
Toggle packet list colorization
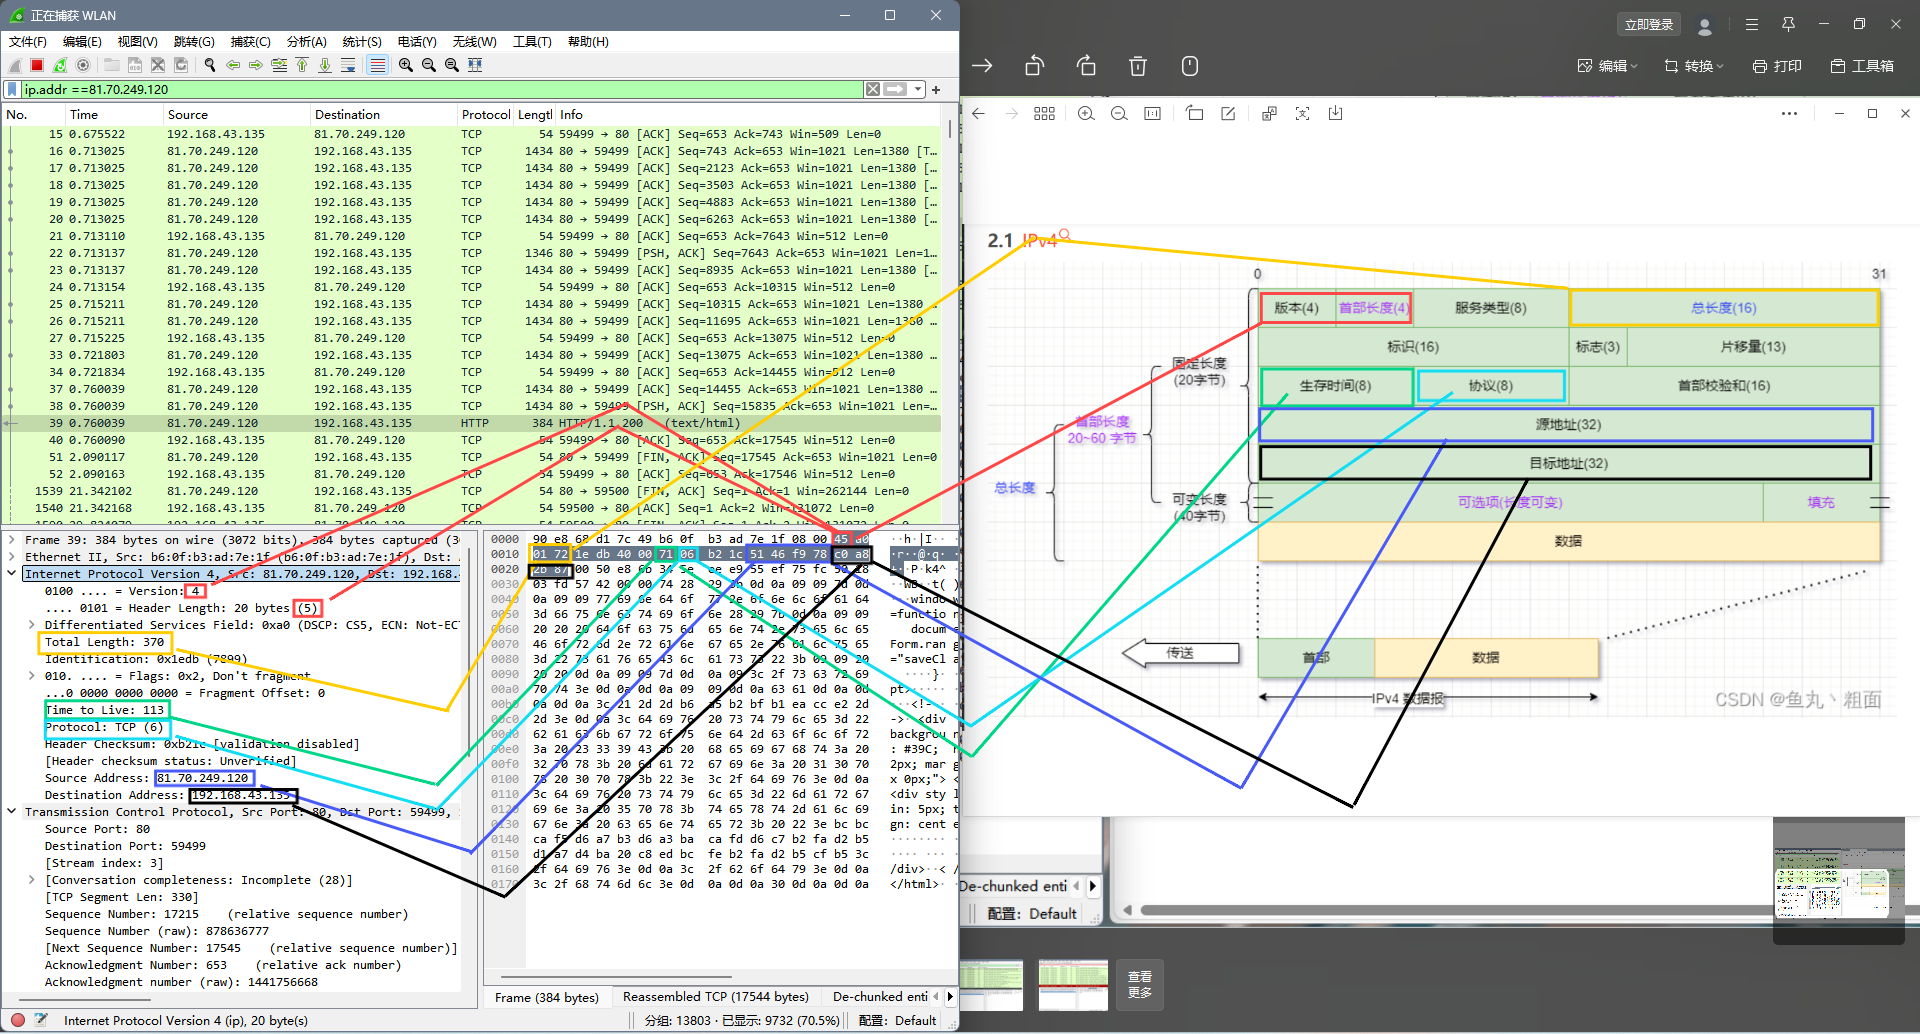377,65
